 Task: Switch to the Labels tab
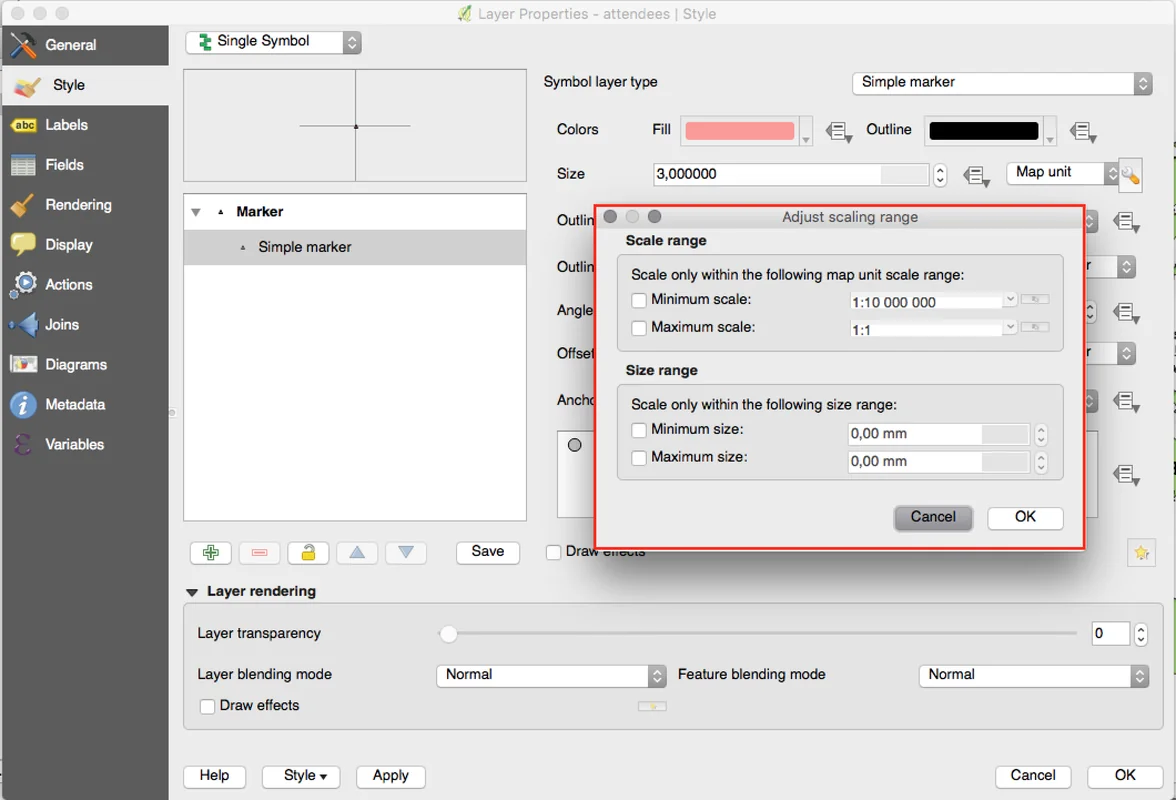tap(66, 125)
